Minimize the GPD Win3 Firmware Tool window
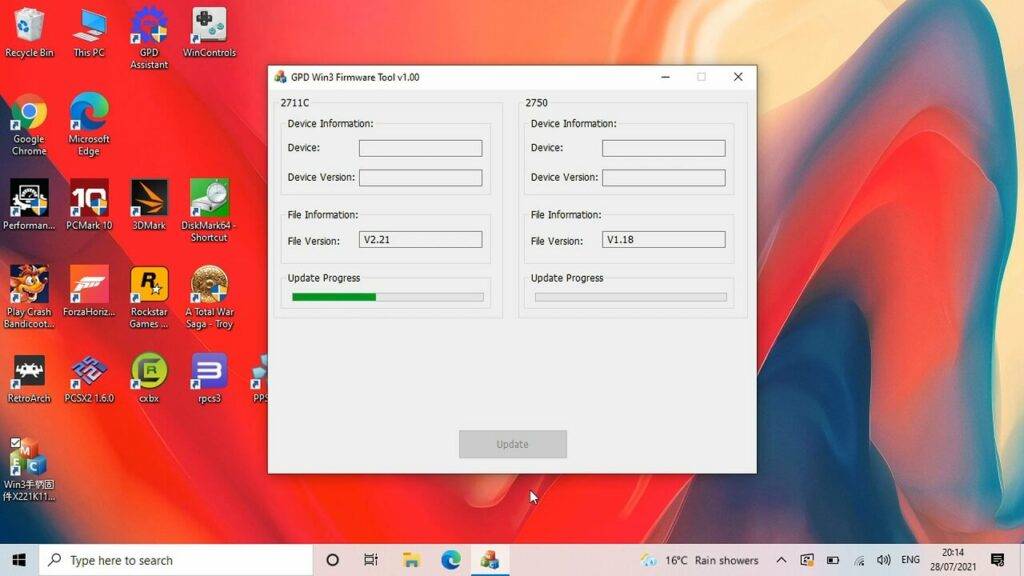Viewport: 1024px width, 576px height. coord(665,77)
